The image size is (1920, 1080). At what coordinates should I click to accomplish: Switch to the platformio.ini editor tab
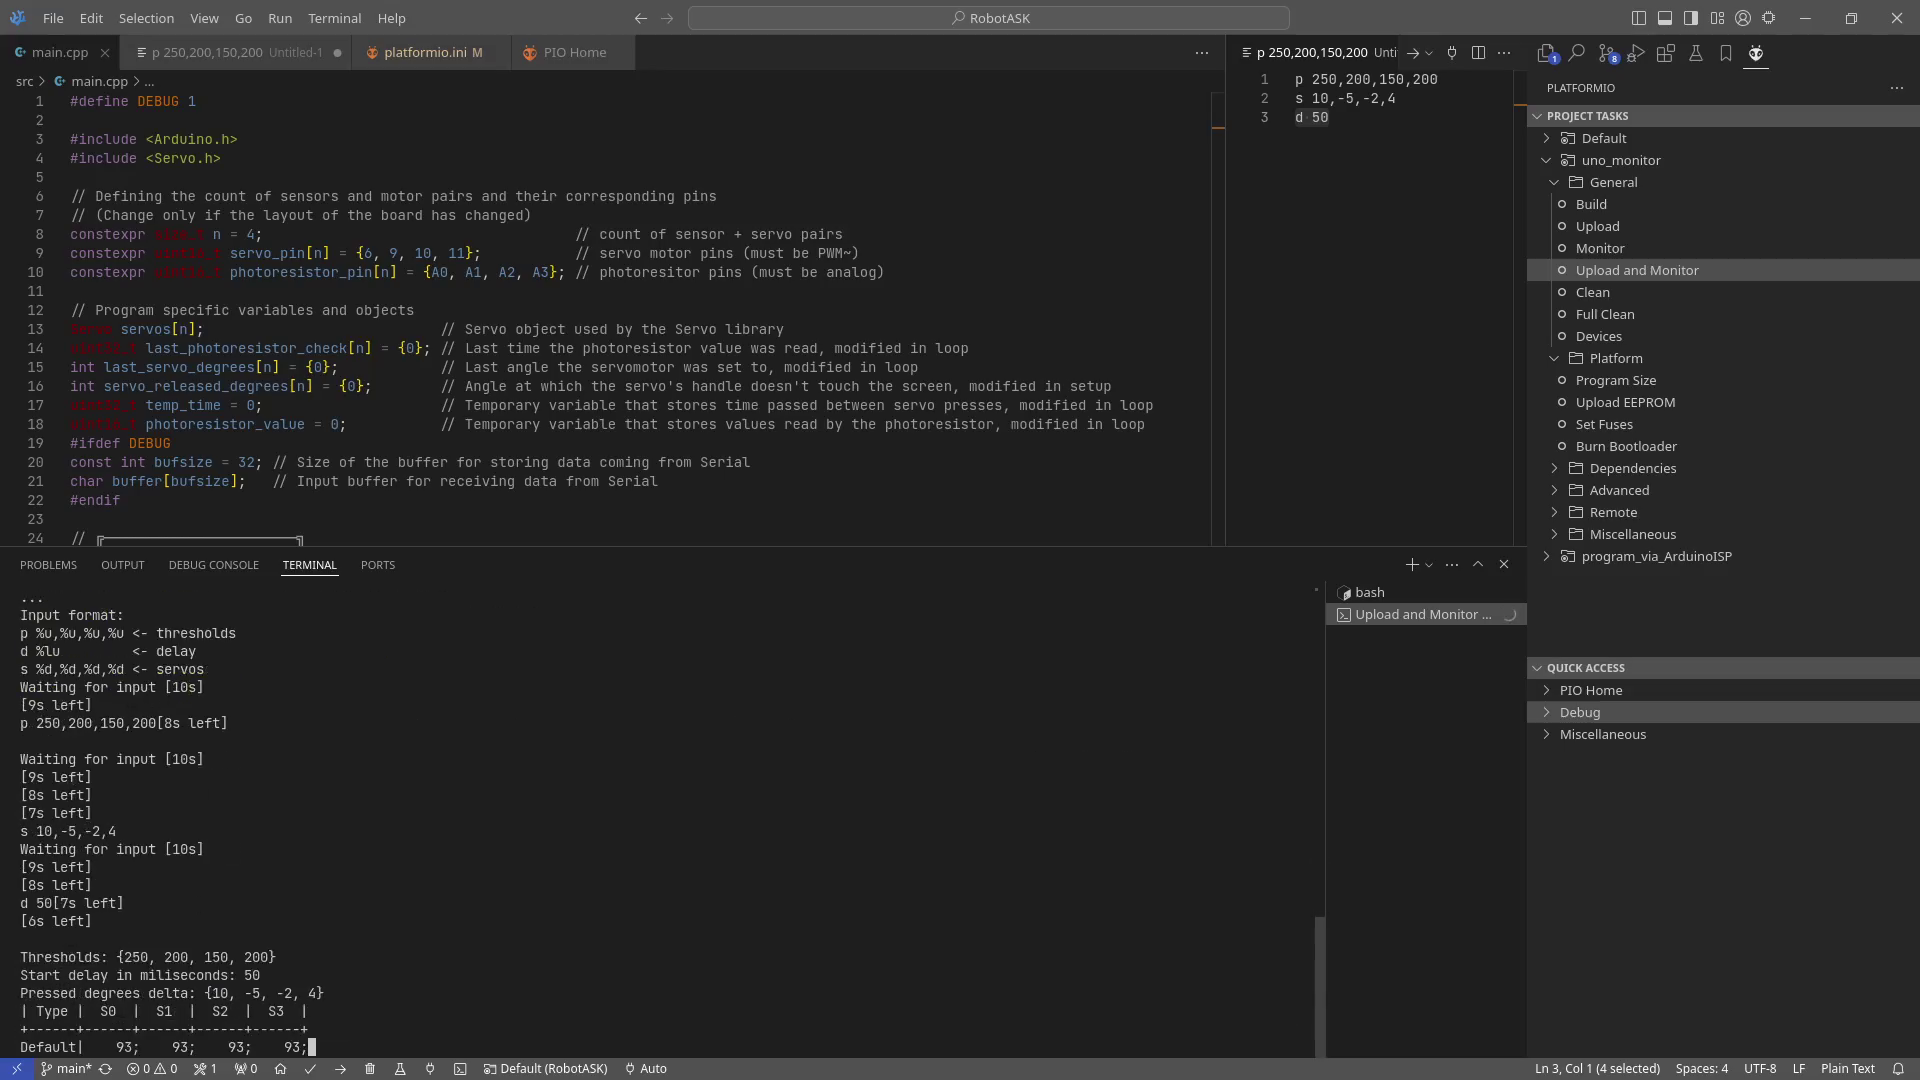[432, 52]
